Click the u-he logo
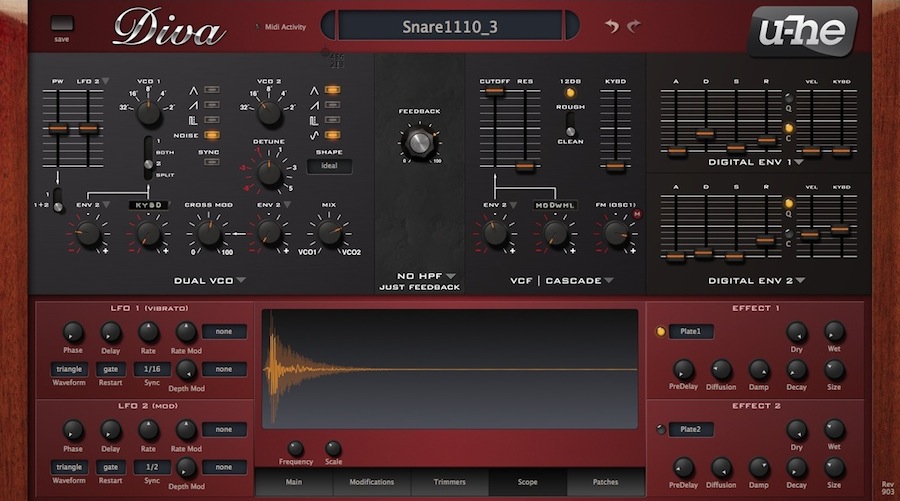Viewport: 900px width, 501px height. click(802, 30)
